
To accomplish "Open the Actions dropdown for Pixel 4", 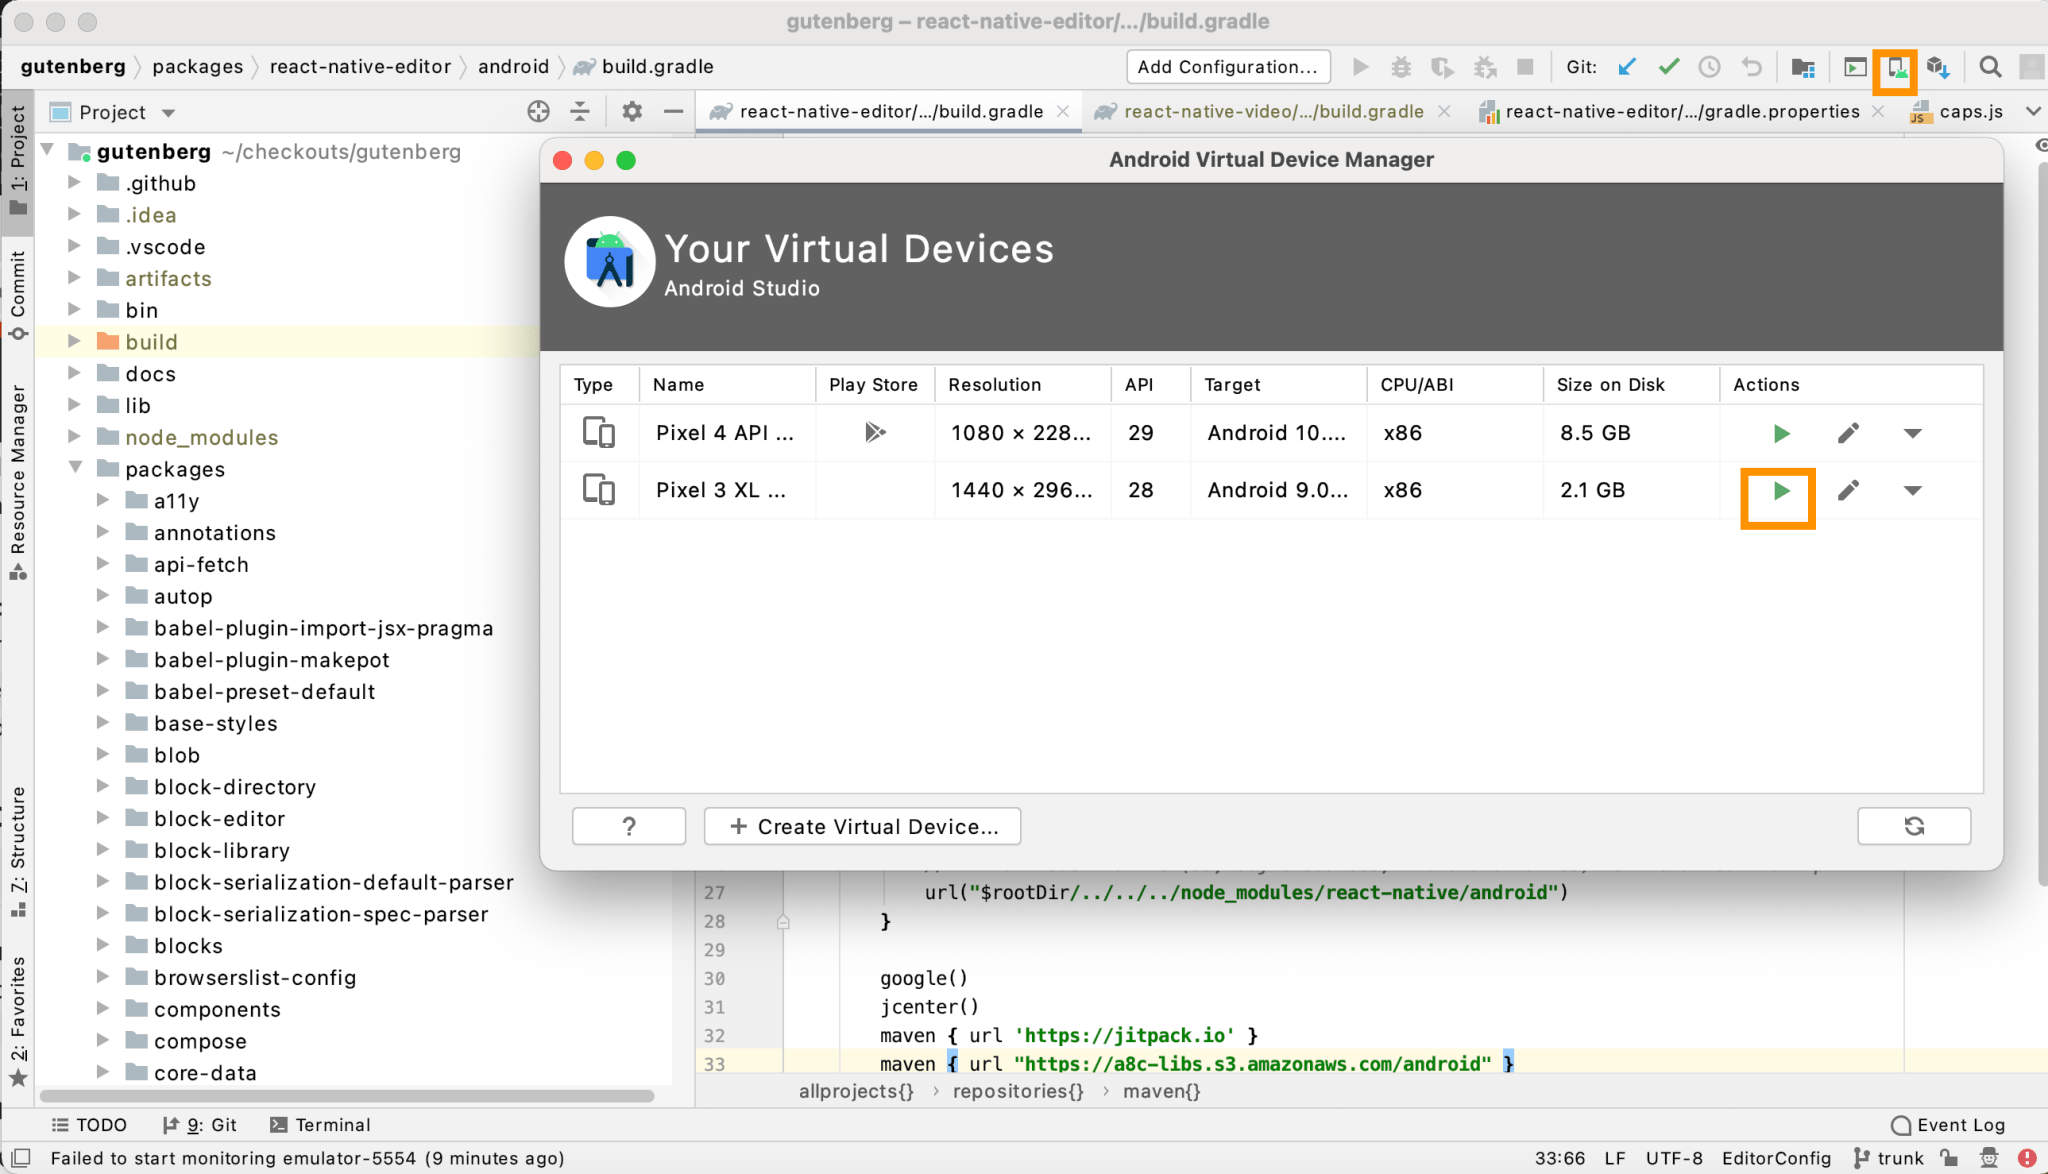I will pos(1913,432).
